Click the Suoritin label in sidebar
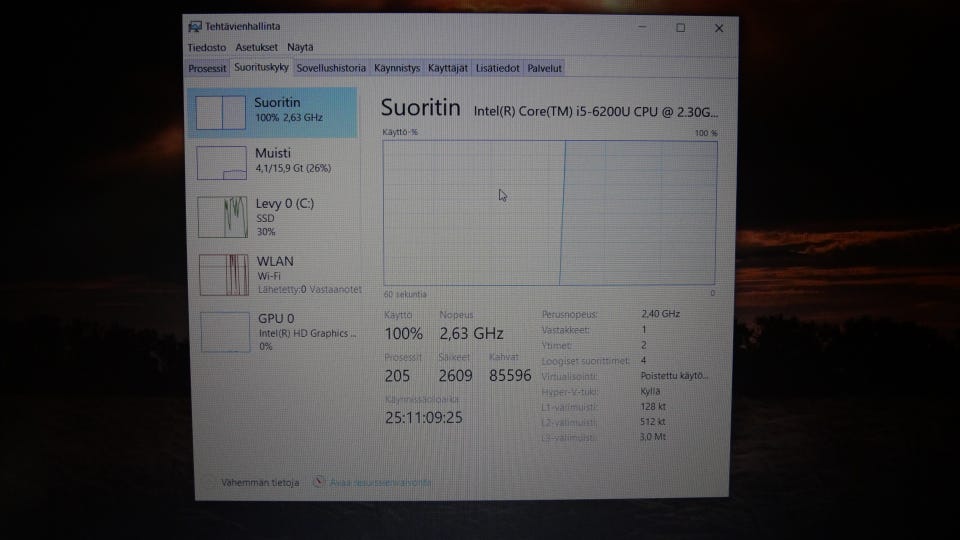The width and height of the screenshot is (960, 540). tap(277, 102)
